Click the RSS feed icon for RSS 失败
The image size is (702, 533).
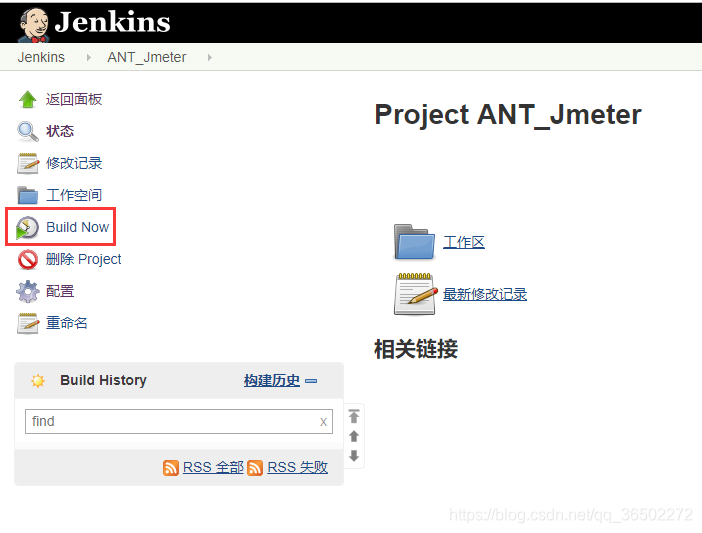[255, 468]
